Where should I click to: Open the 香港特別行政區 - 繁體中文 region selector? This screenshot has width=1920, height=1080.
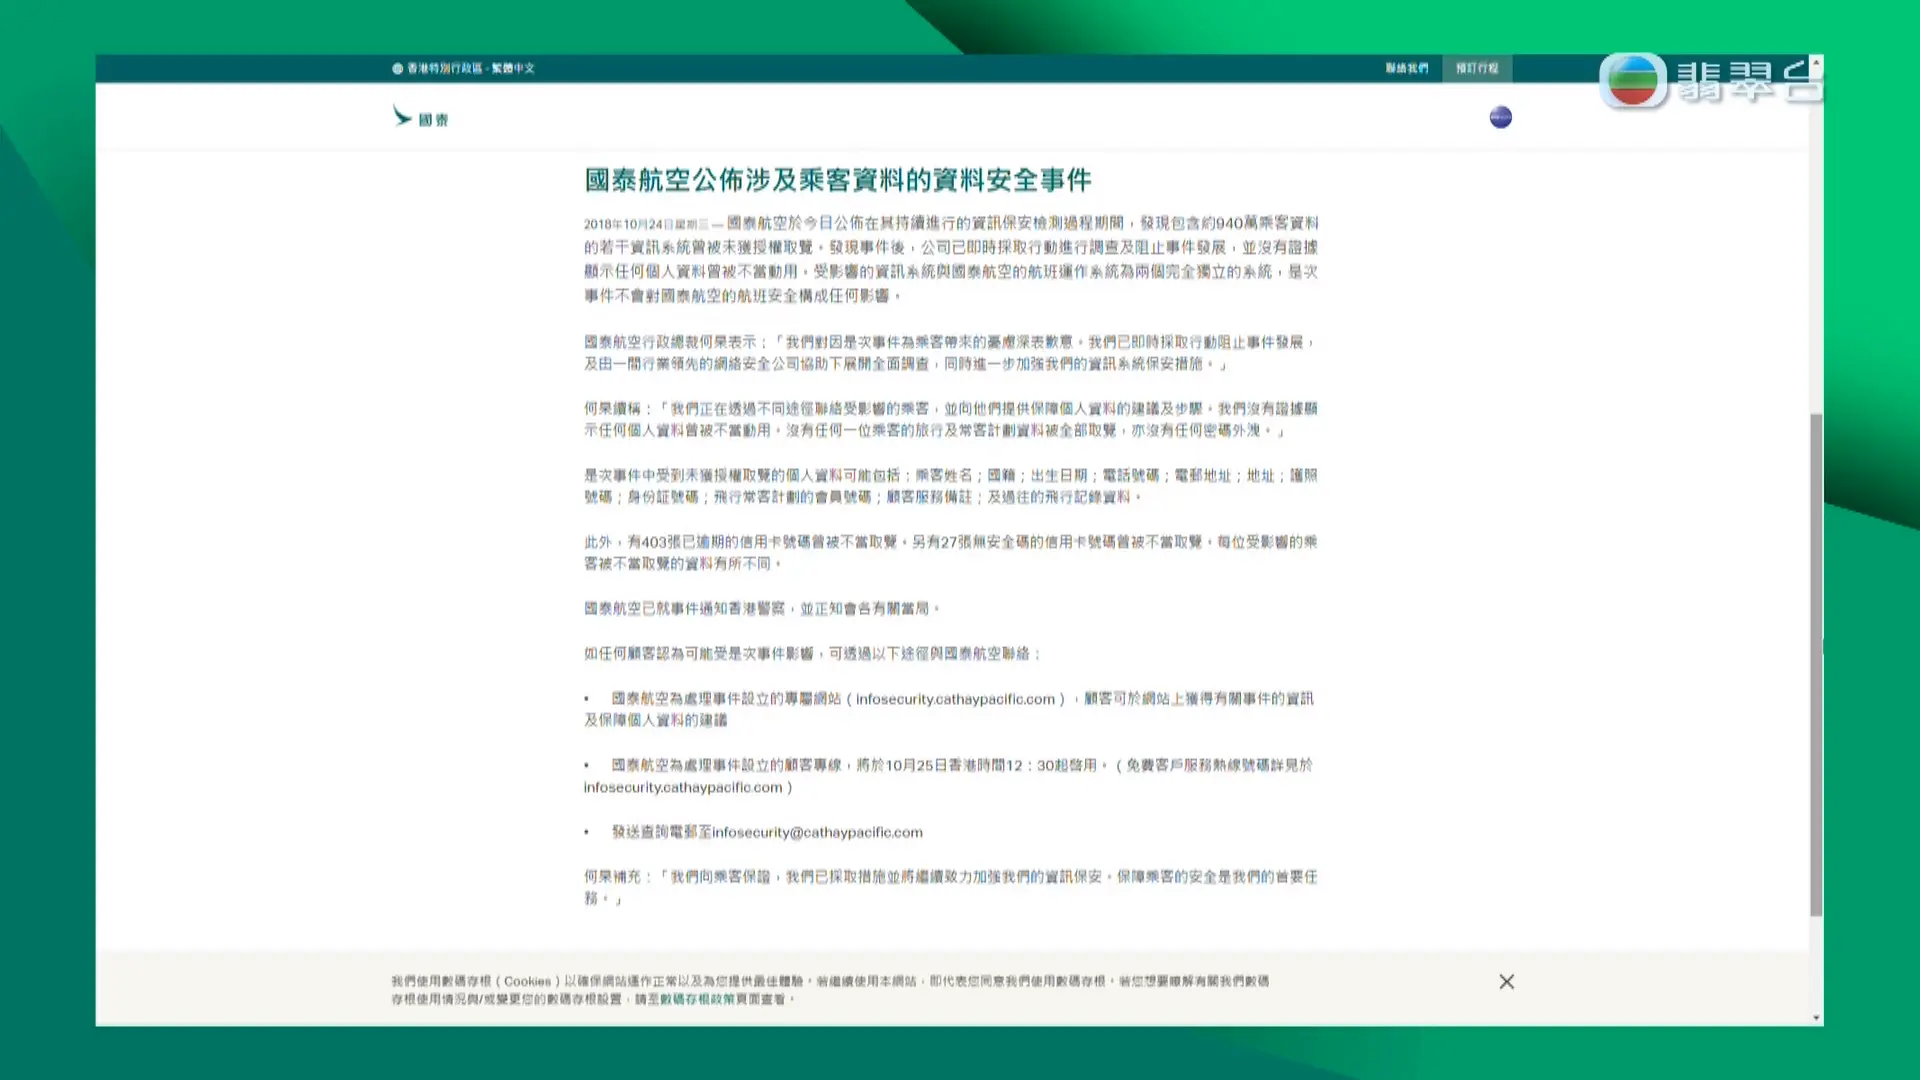[x=464, y=69]
